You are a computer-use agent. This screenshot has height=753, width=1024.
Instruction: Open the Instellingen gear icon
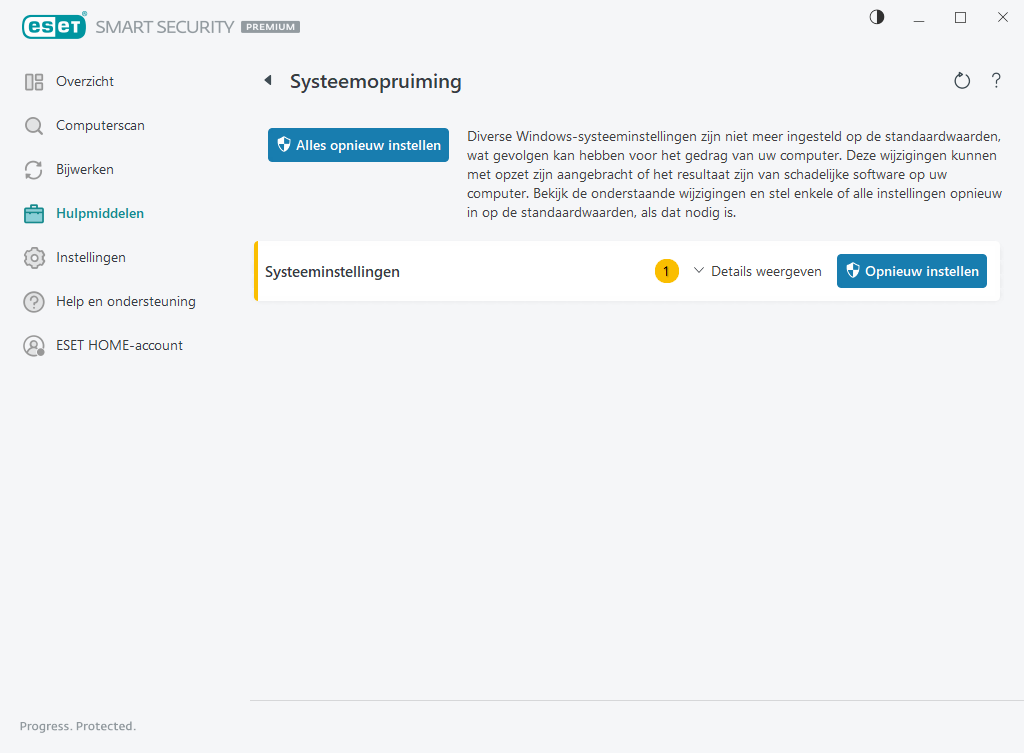[33, 257]
